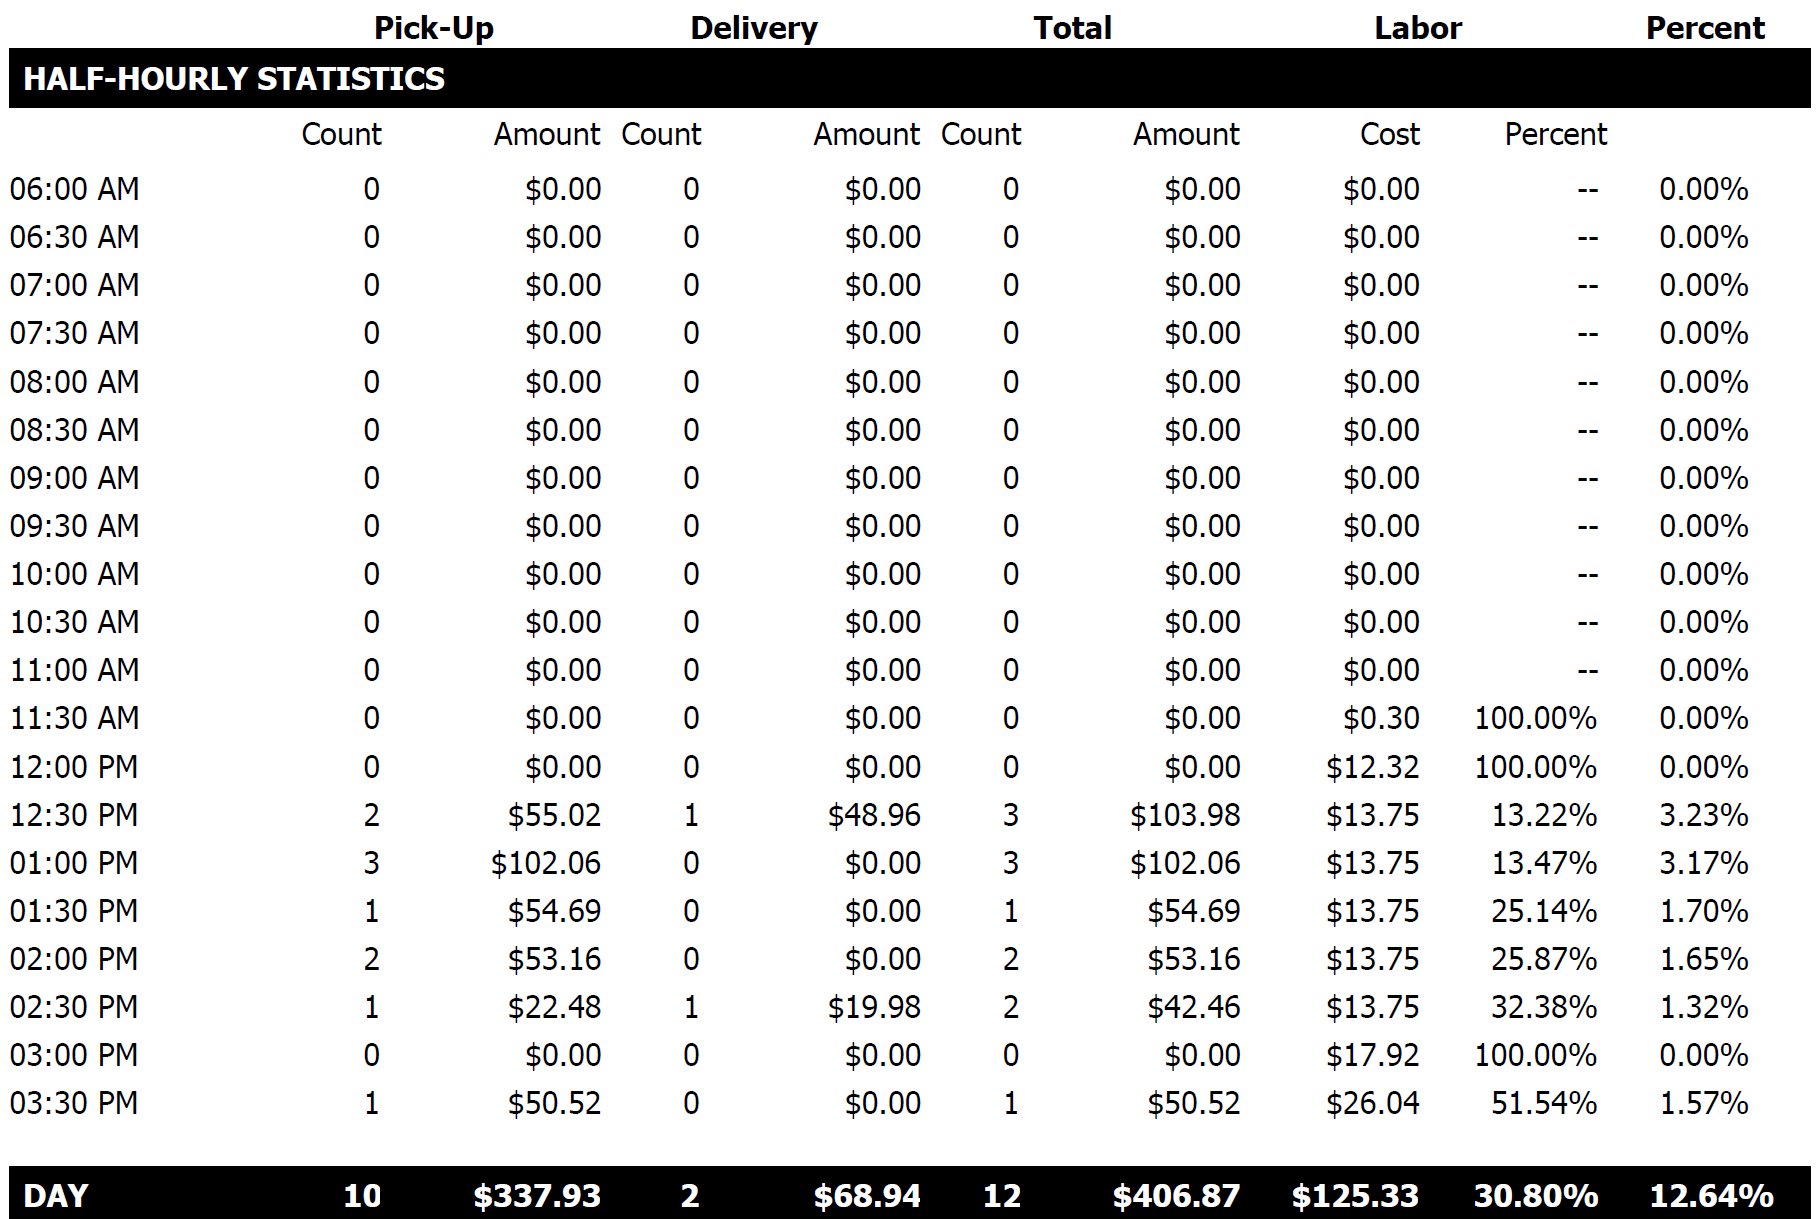Select the 06:00 AM row label
The width and height of the screenshot is (1819, 1219).
[74, 189]
